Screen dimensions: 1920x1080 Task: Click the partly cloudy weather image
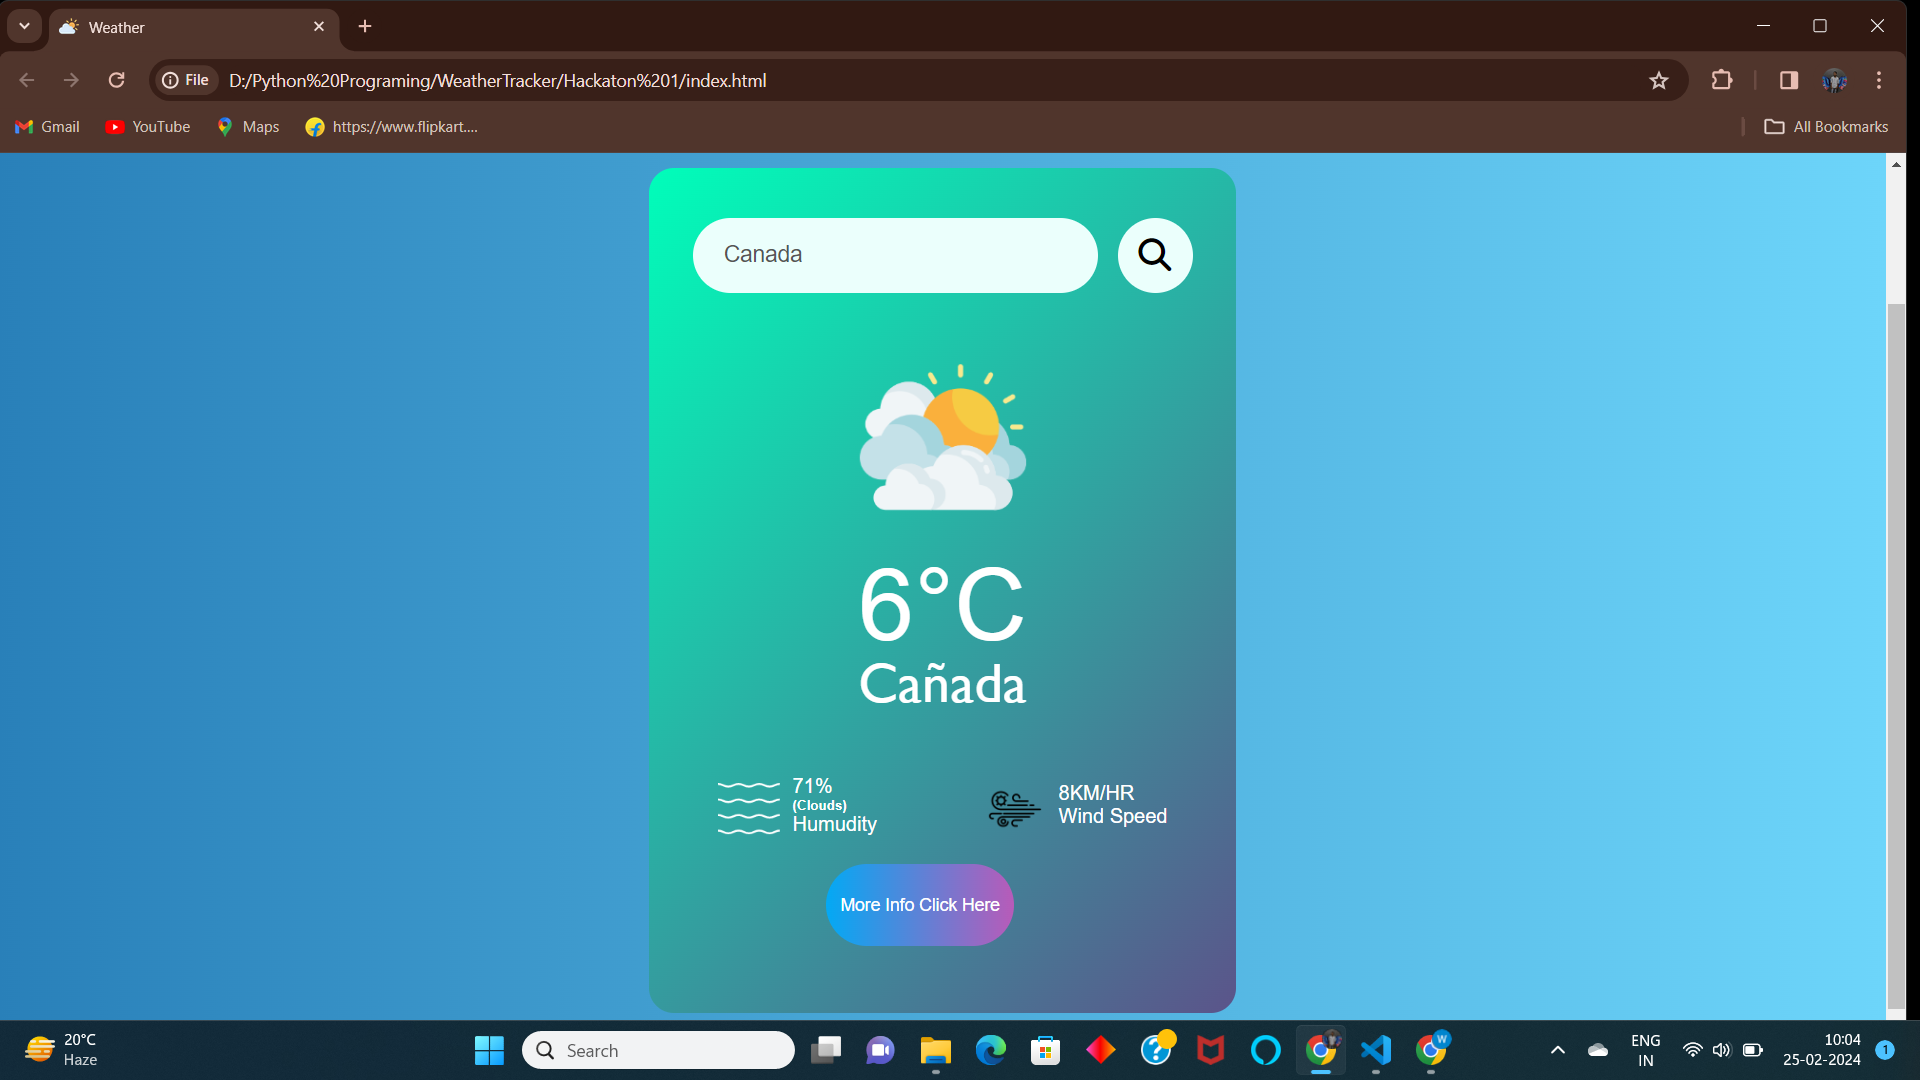click(x=942, y=438)
